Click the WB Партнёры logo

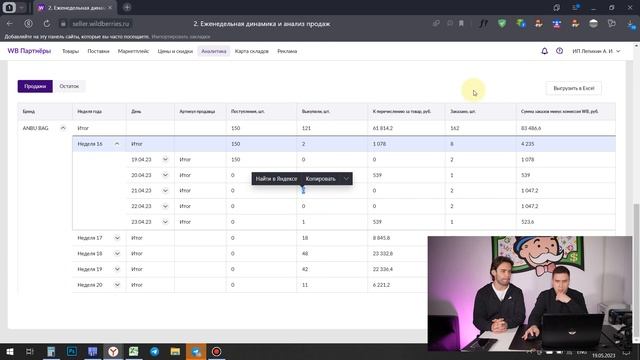click(x=29, y=51)
